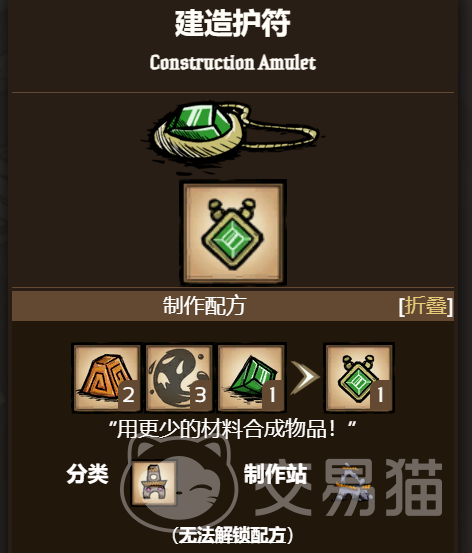The width and height of the screenshot is (472, 553).
Task: Select the Nightmare Fuel ingredient icon
Action: (179, 377)
